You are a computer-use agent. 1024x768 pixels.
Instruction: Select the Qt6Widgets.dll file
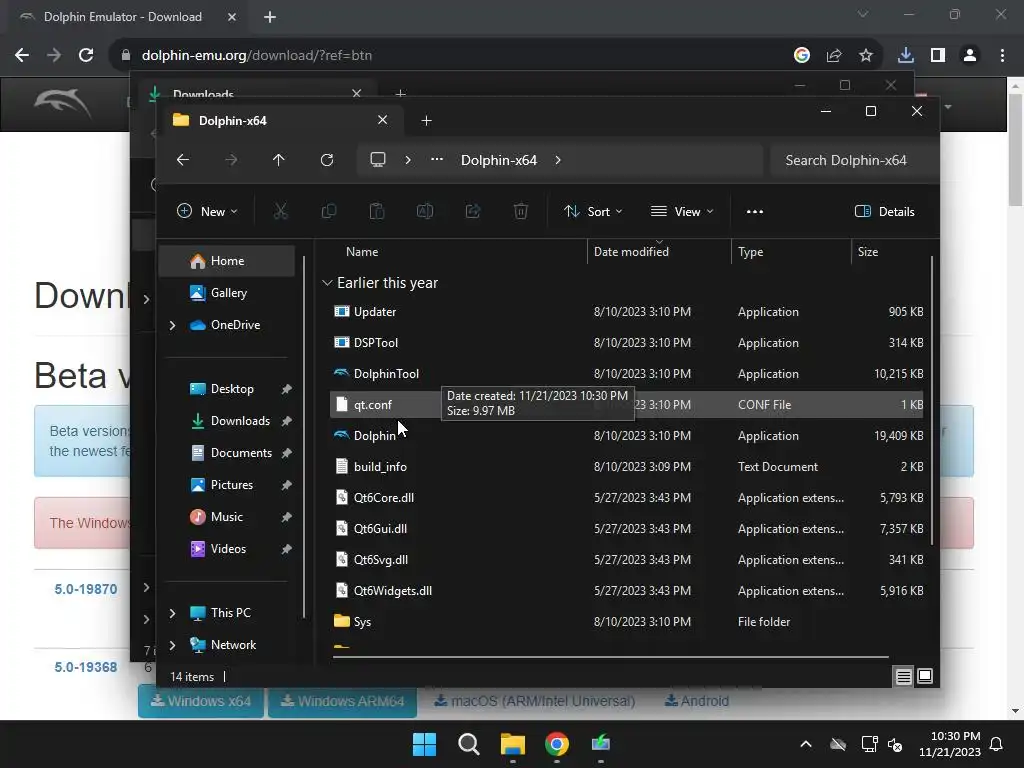point(627,591)
